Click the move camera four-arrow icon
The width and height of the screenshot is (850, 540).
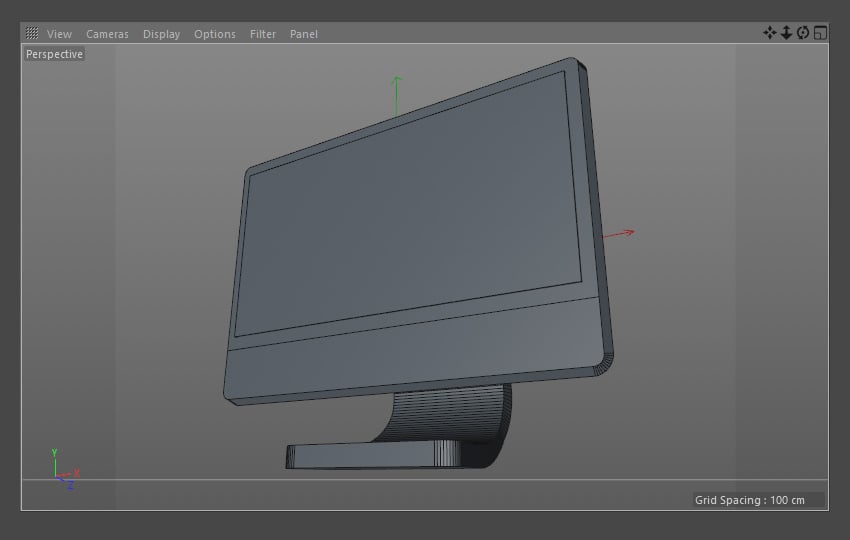(769, 33)
